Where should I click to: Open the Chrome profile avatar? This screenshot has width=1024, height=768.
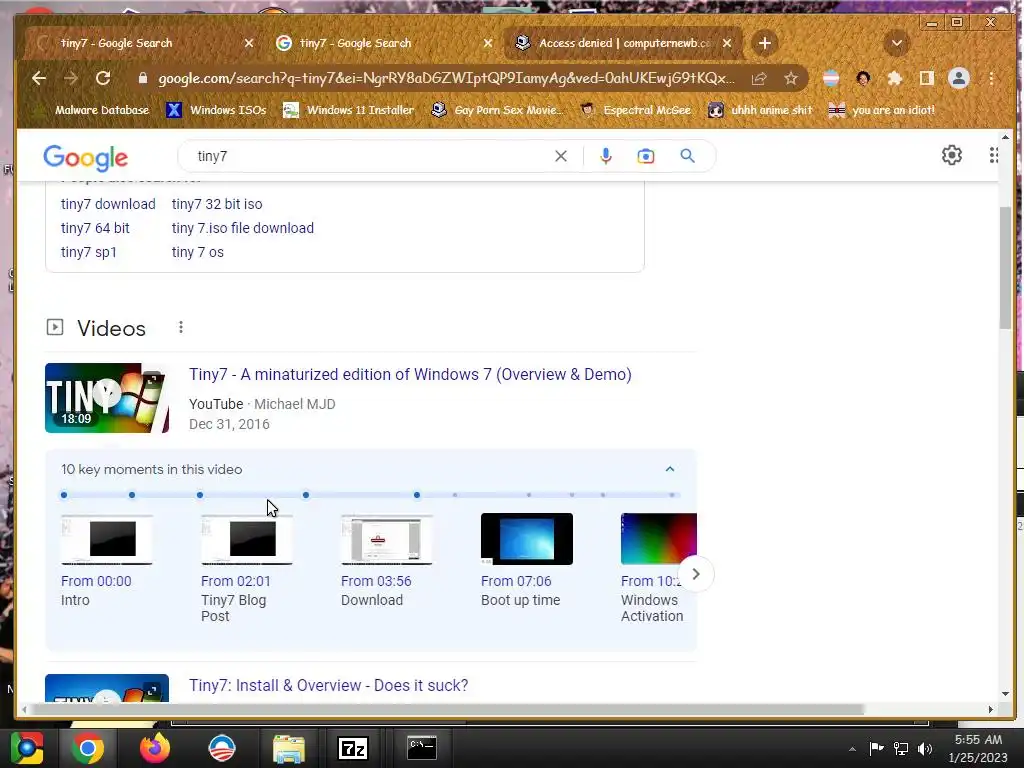(959, 78)
